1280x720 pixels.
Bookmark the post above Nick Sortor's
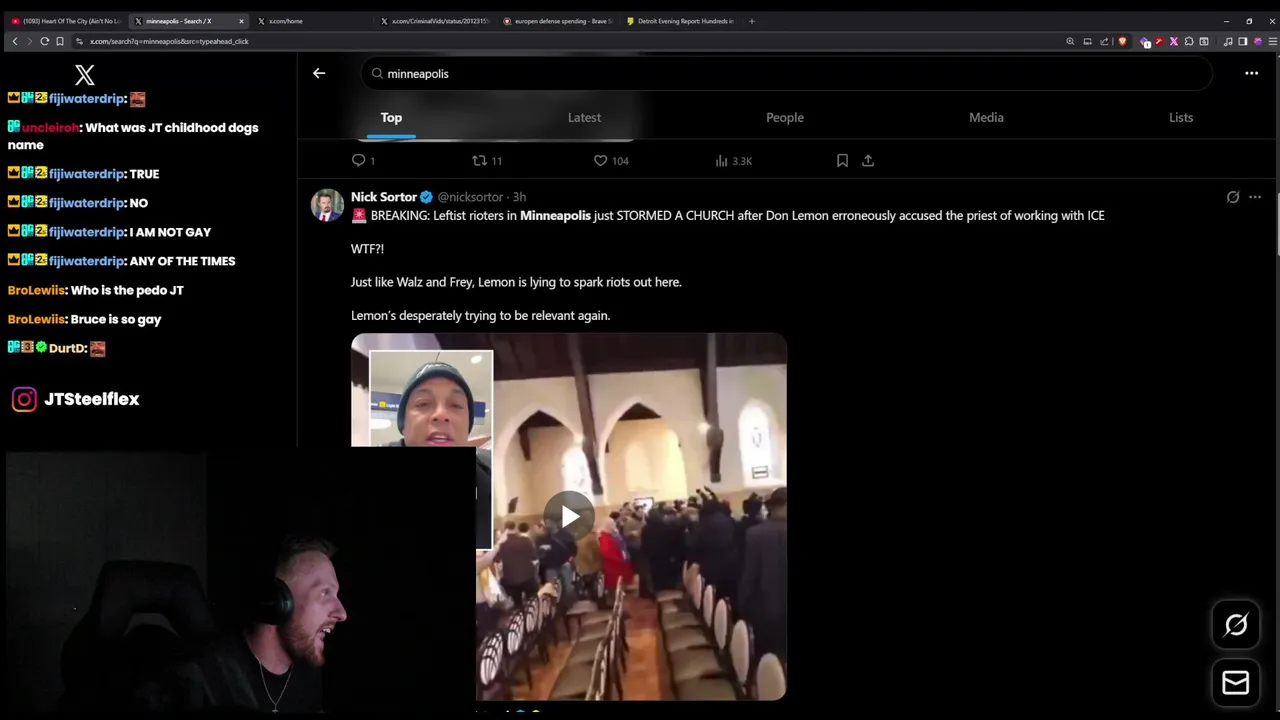click(x=842, y=160)
